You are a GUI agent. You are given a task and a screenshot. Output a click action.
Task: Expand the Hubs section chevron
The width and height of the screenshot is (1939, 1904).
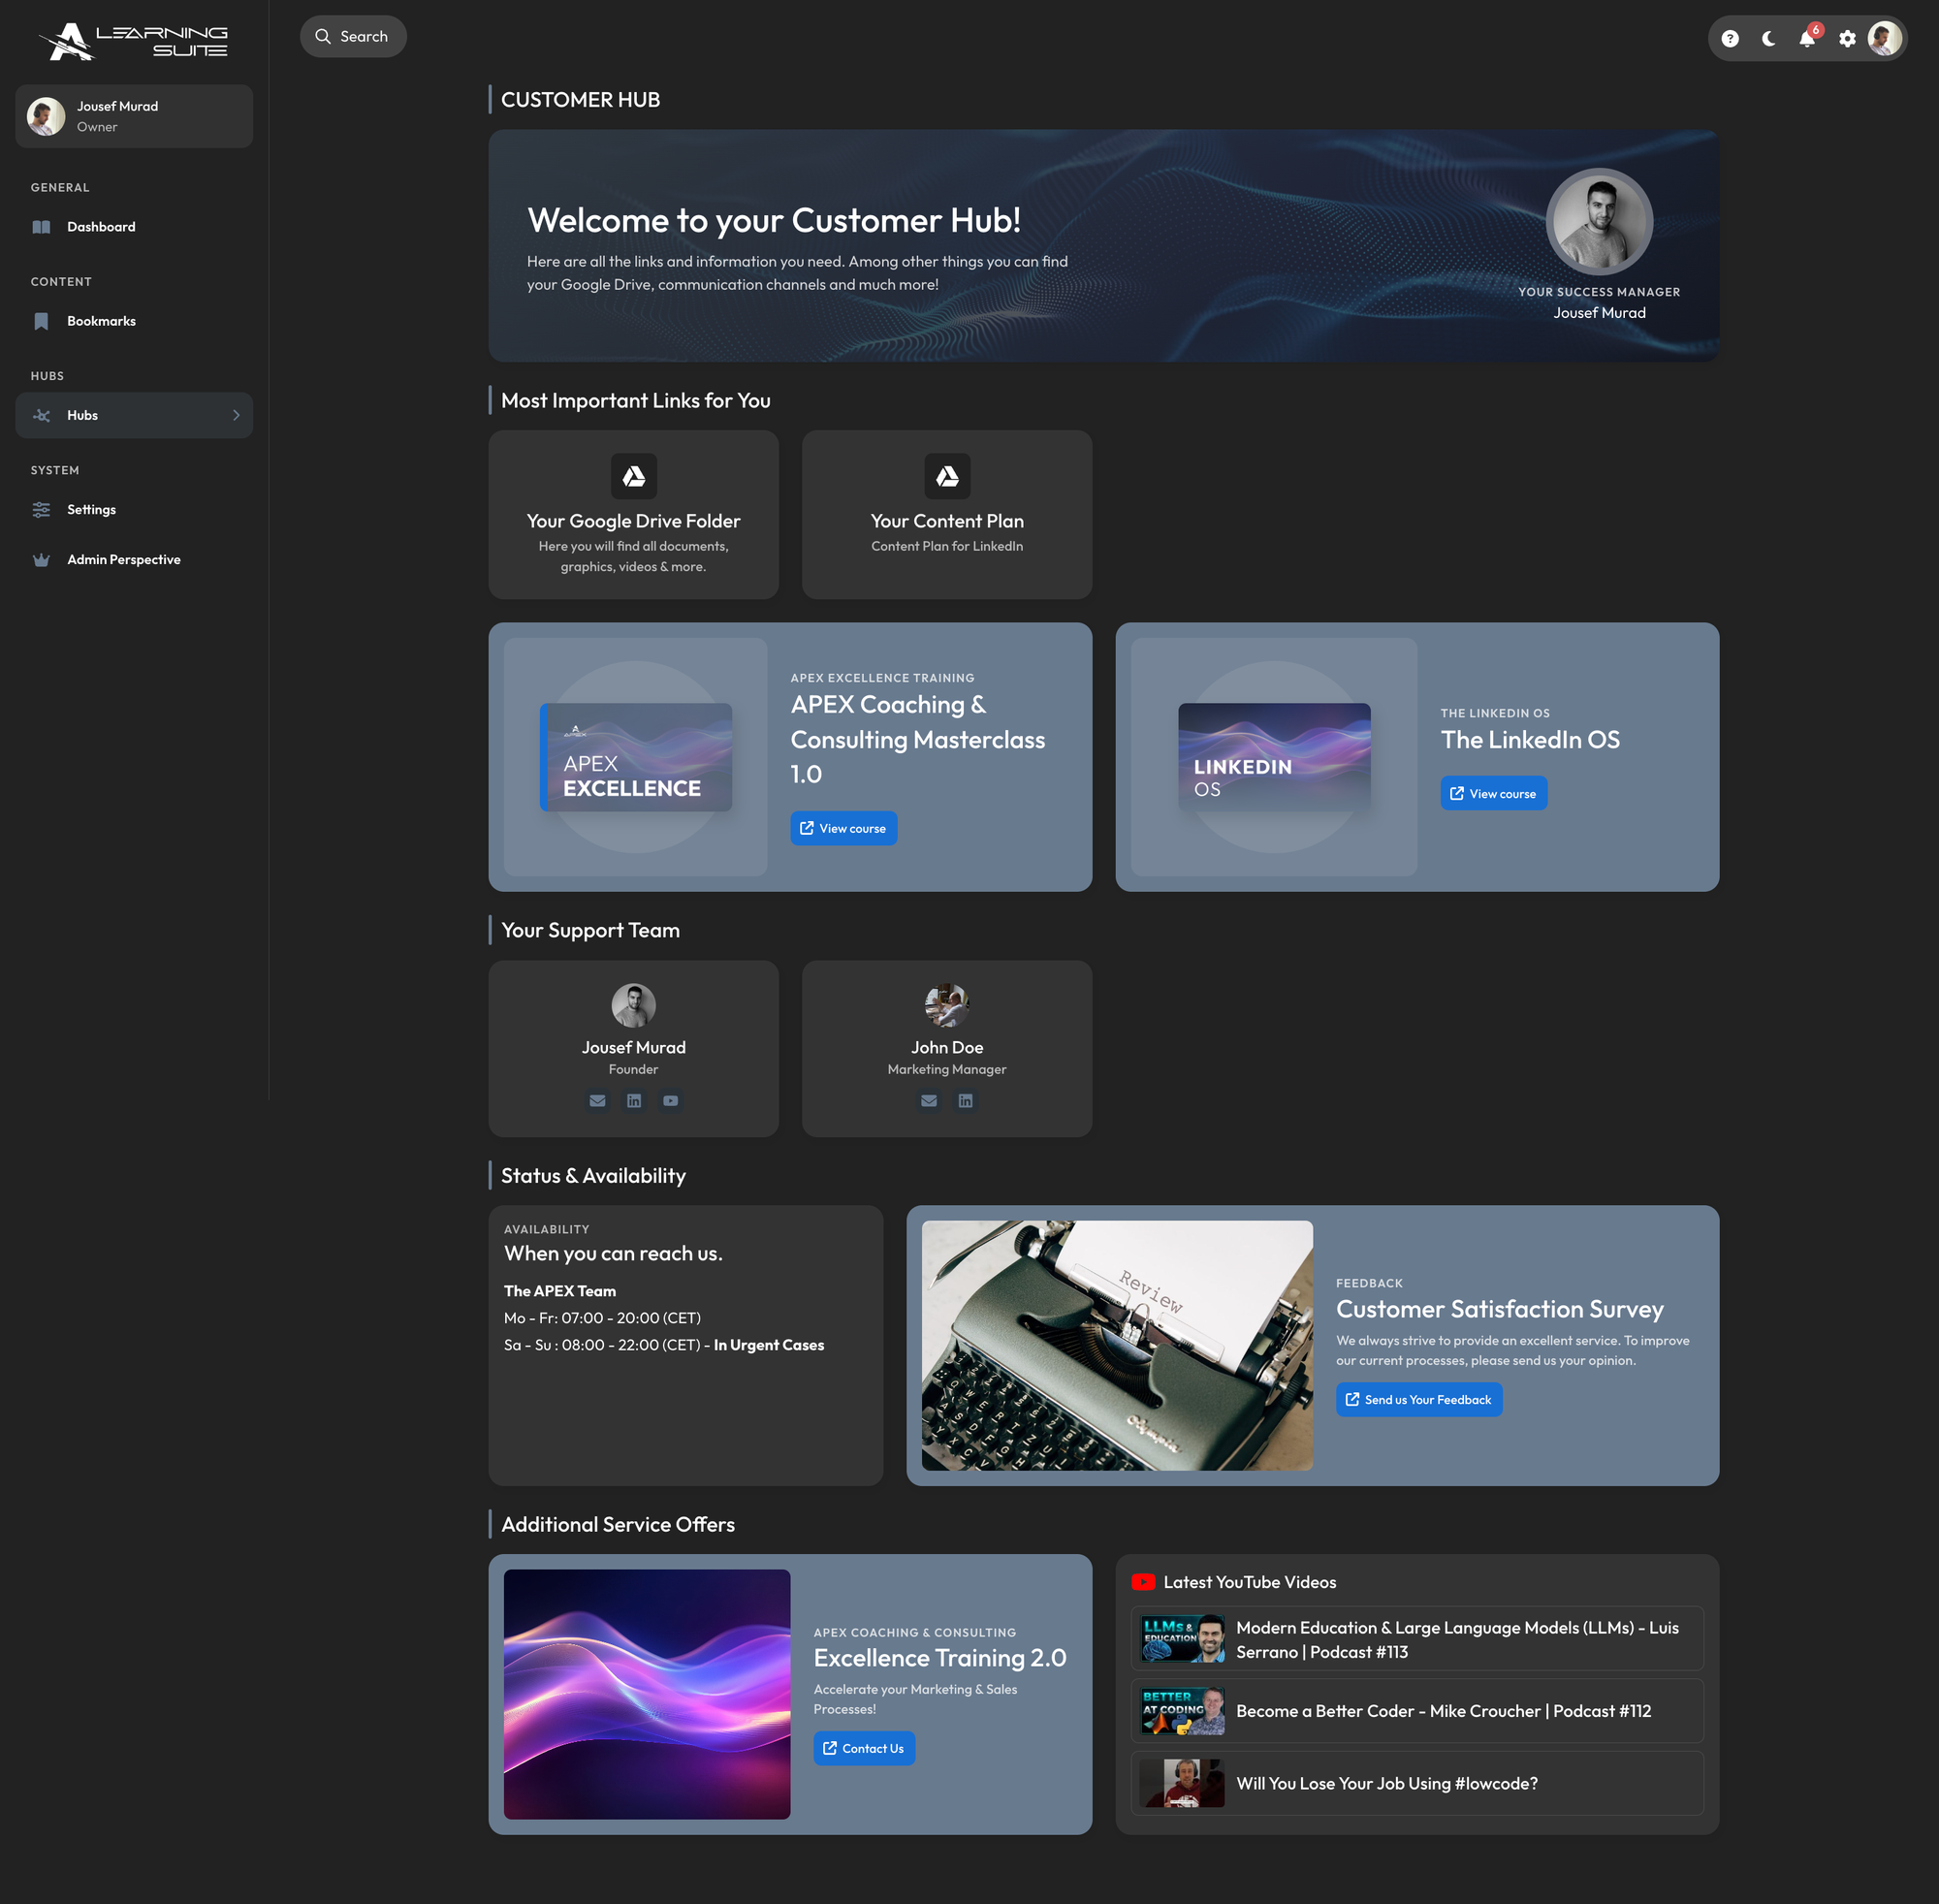pyautogui.click(x=236, y=415)
